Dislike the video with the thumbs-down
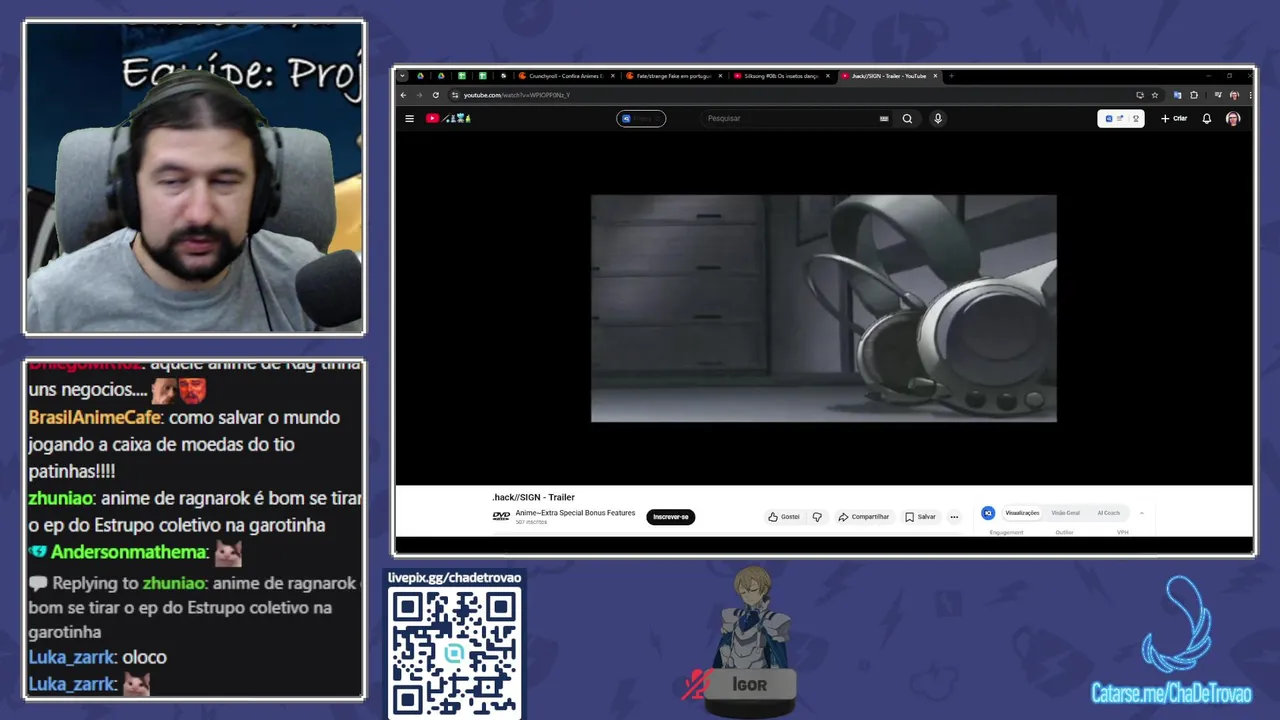Viewport: 1280px width, 720px height. coord(817,517)
